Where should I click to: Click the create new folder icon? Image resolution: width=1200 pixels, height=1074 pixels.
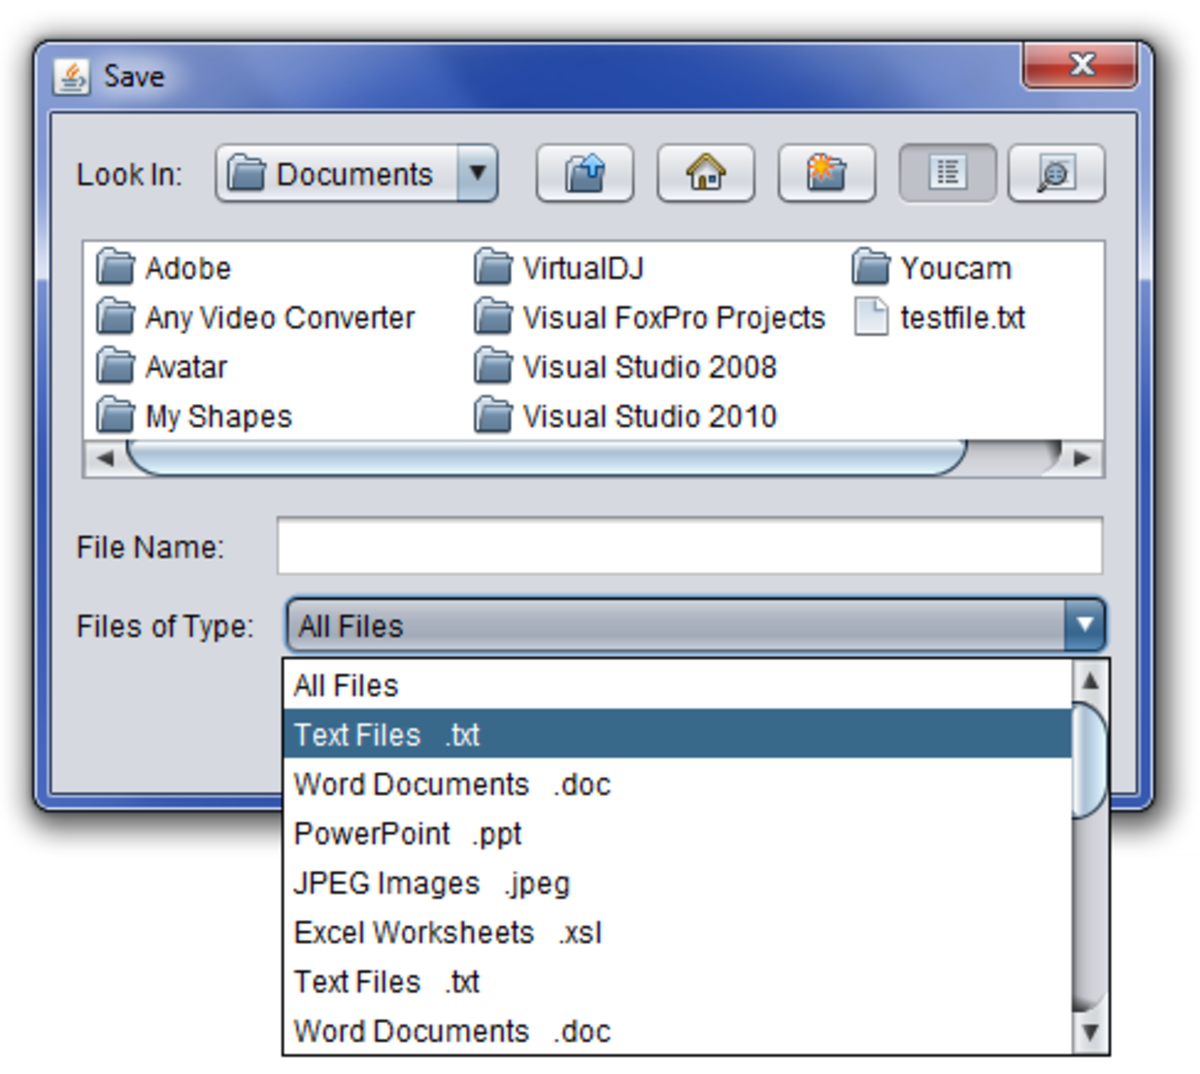click(x=826, y=173)
